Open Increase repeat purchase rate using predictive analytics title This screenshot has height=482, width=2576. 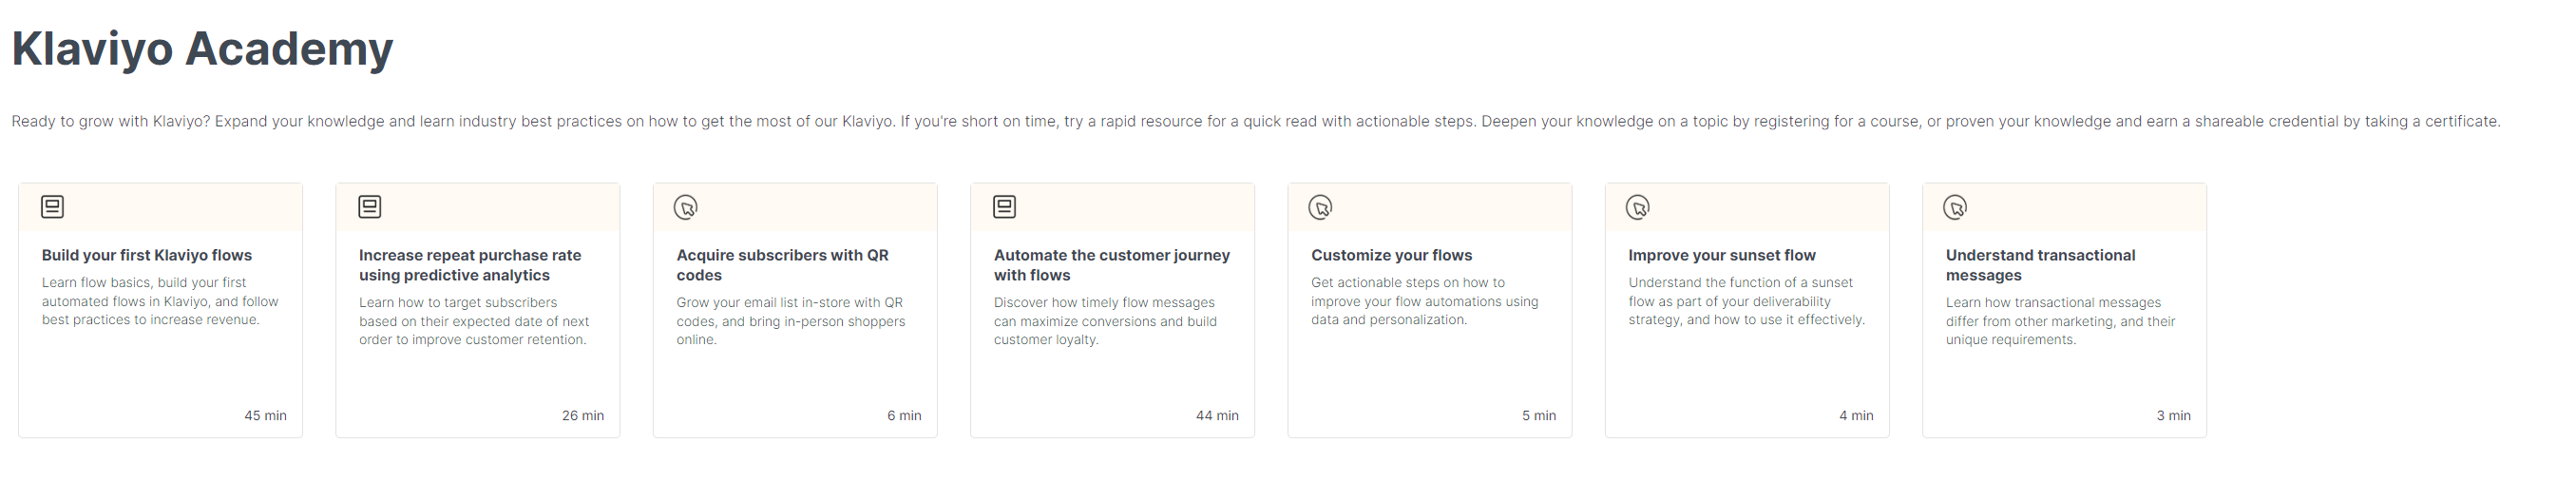click(470, 265)
